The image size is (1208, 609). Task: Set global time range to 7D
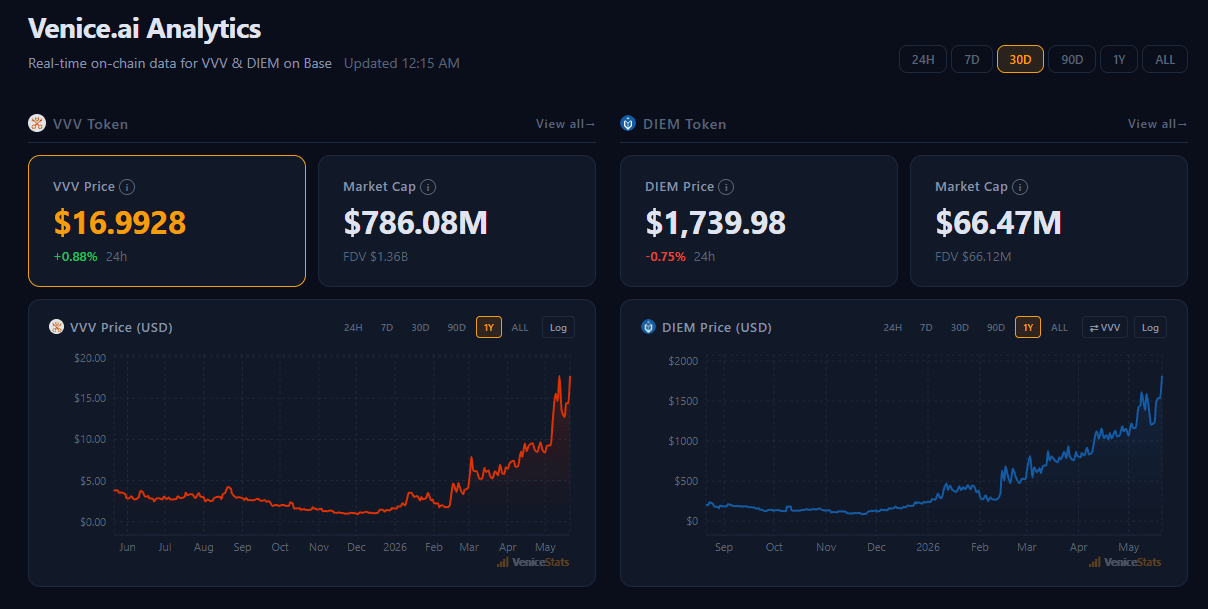[972, 59]
